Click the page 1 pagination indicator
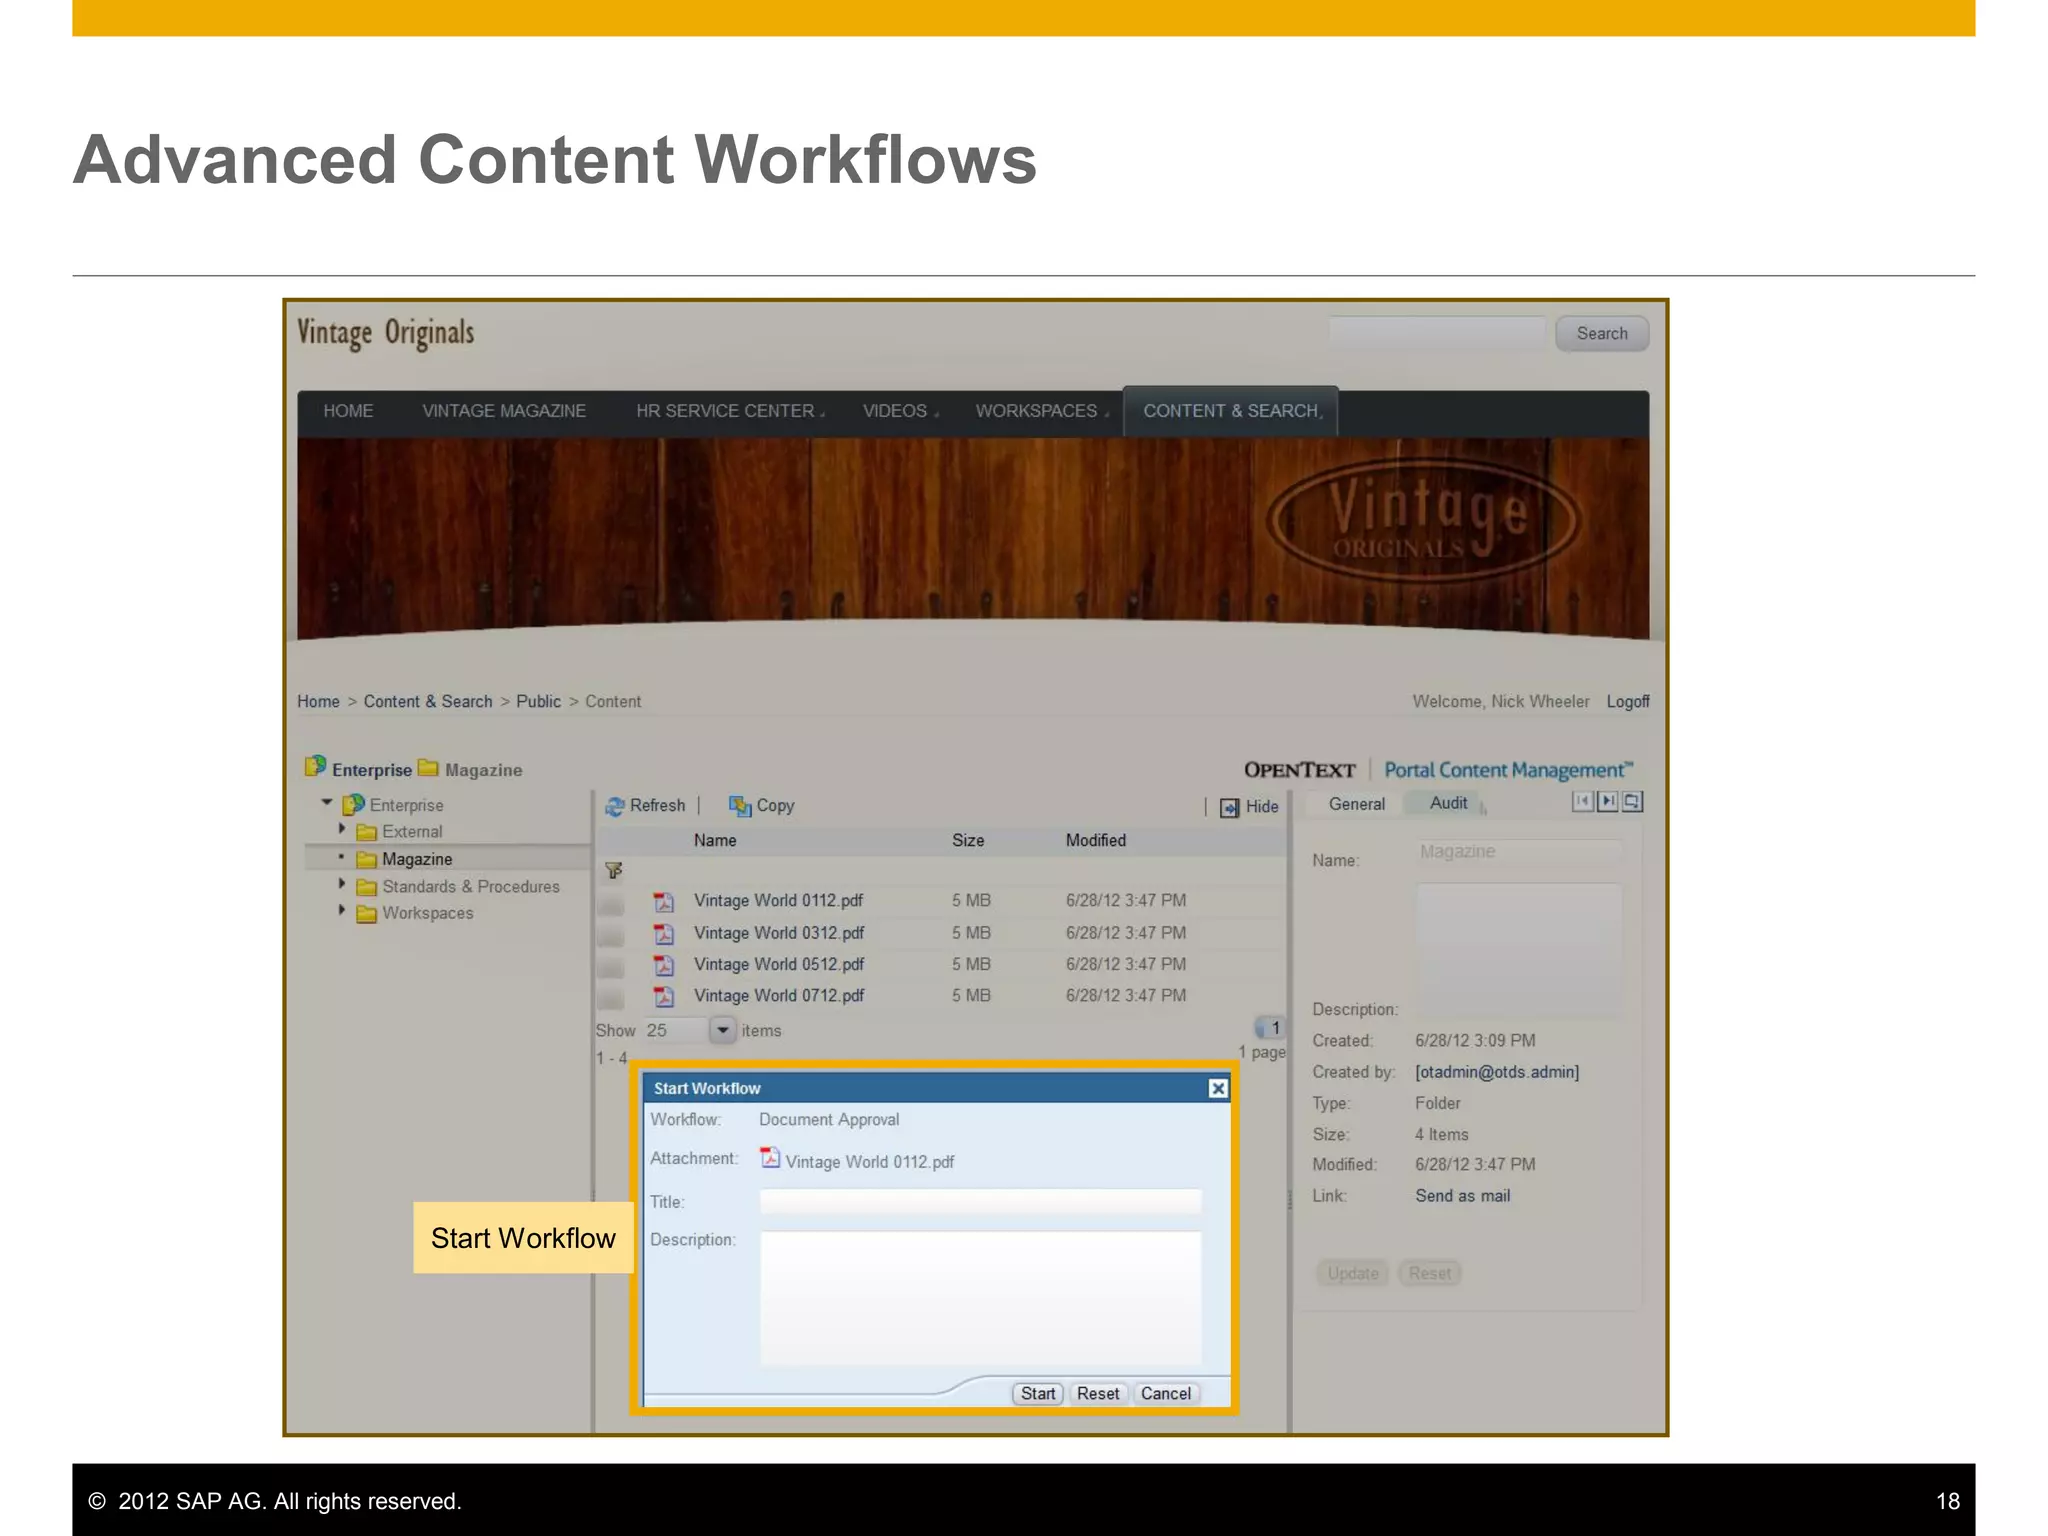The image size is (2048, 1536). click(x=1270, y=1028)
